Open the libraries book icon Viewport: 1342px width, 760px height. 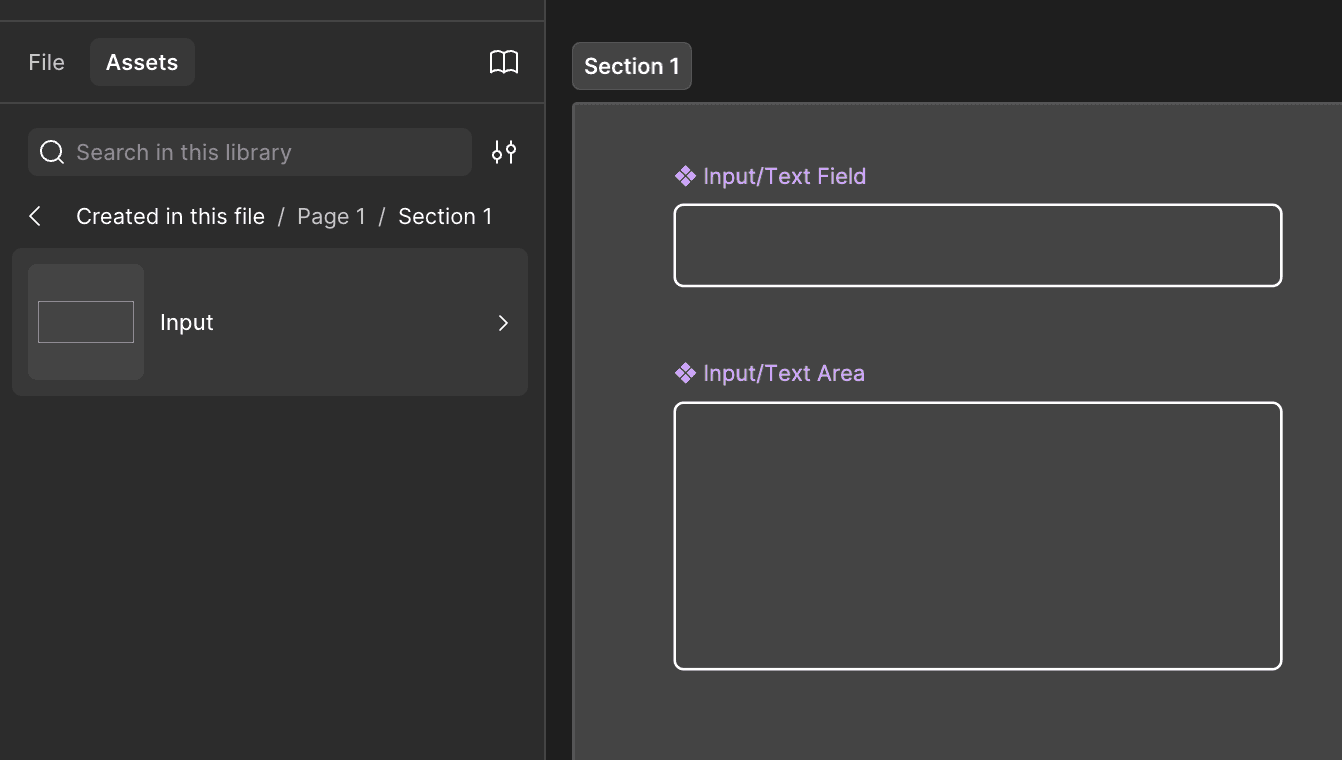click(504, 61)
